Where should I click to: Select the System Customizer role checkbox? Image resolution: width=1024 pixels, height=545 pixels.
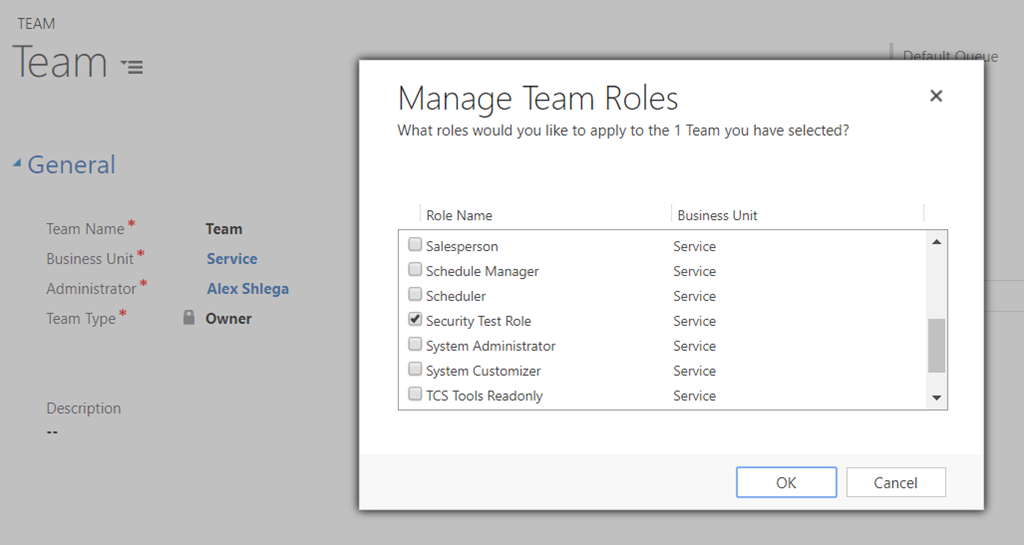415,368
